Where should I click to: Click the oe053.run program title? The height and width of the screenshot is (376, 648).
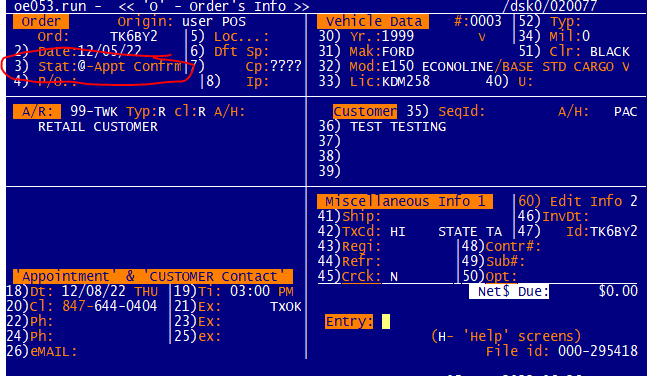[x=50, y=7]
